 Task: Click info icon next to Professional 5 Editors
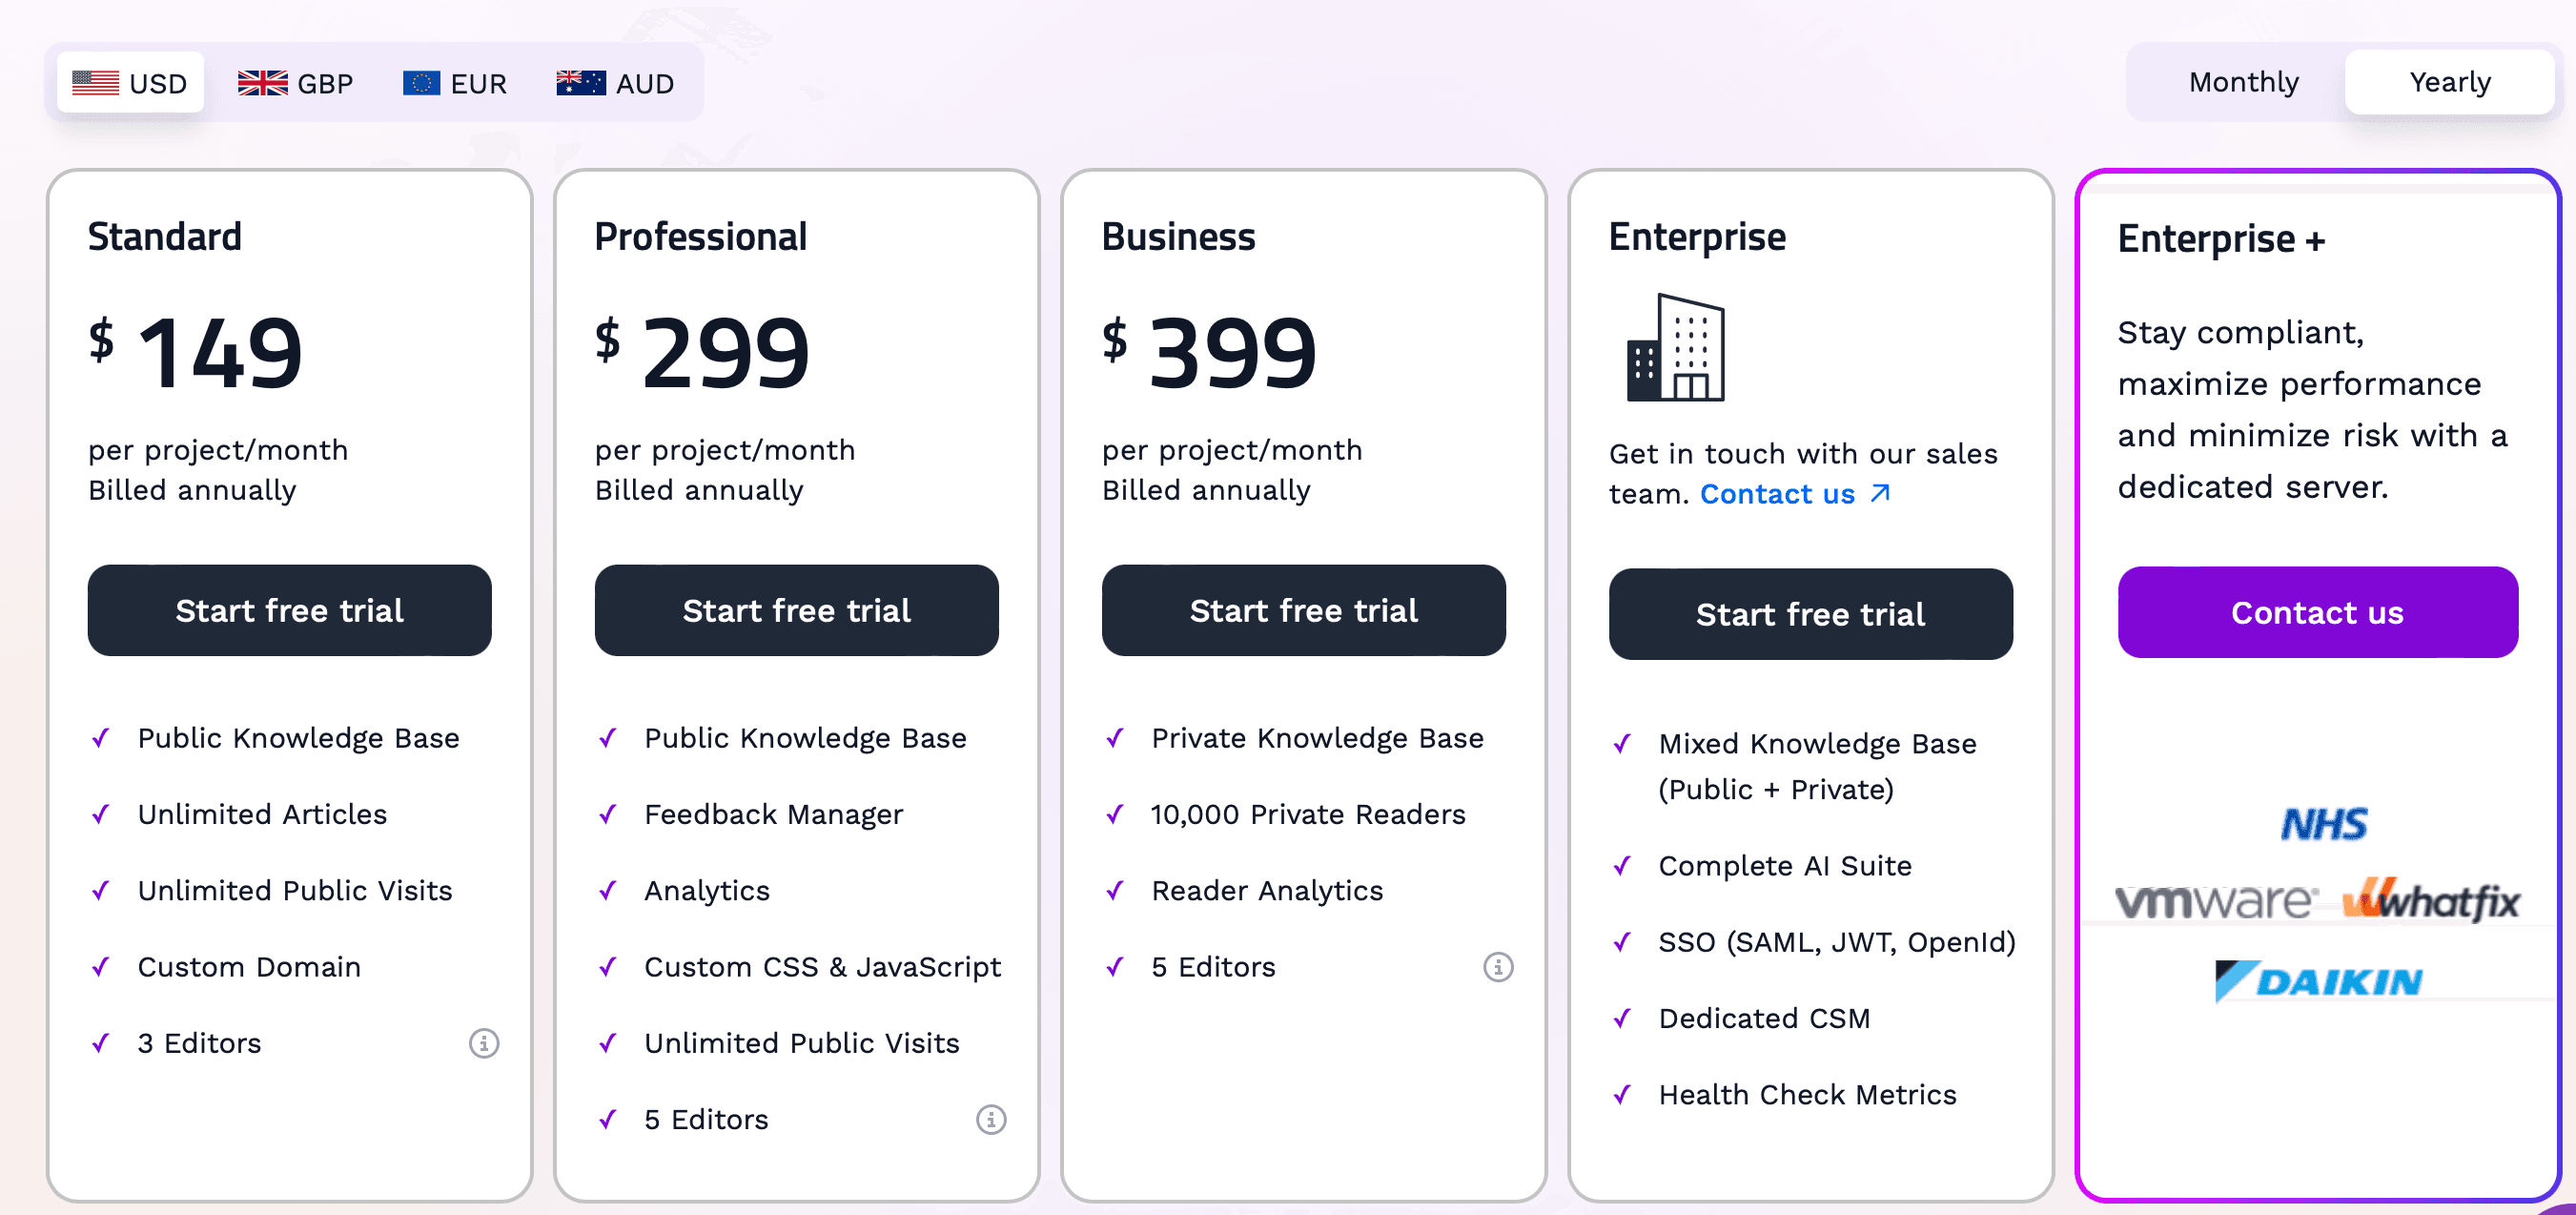coord(991,1119)
